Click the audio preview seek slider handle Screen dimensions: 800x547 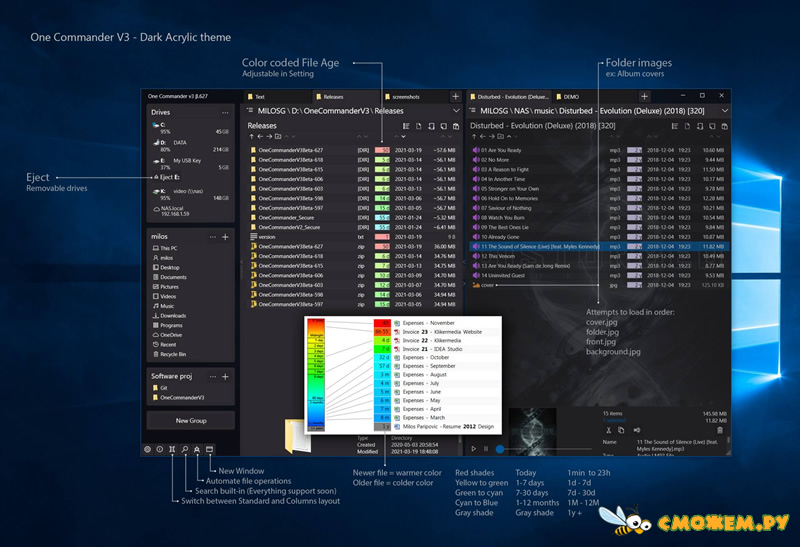(x=500, y=449)
